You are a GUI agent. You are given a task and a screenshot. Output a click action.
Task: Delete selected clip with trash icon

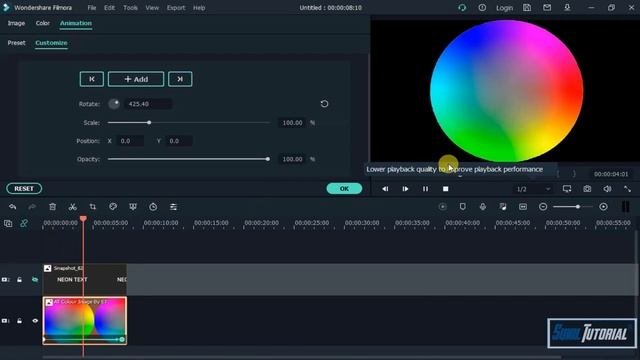point(52,207)
